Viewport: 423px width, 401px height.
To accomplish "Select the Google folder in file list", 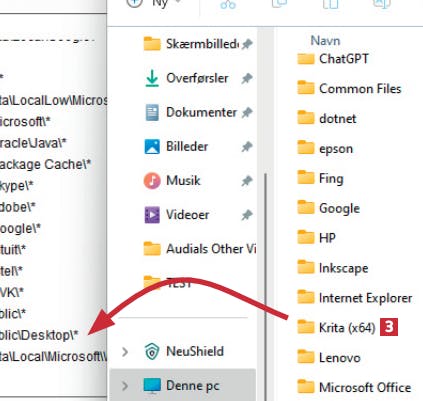I will pyautogui.click(x=329, y=208).
